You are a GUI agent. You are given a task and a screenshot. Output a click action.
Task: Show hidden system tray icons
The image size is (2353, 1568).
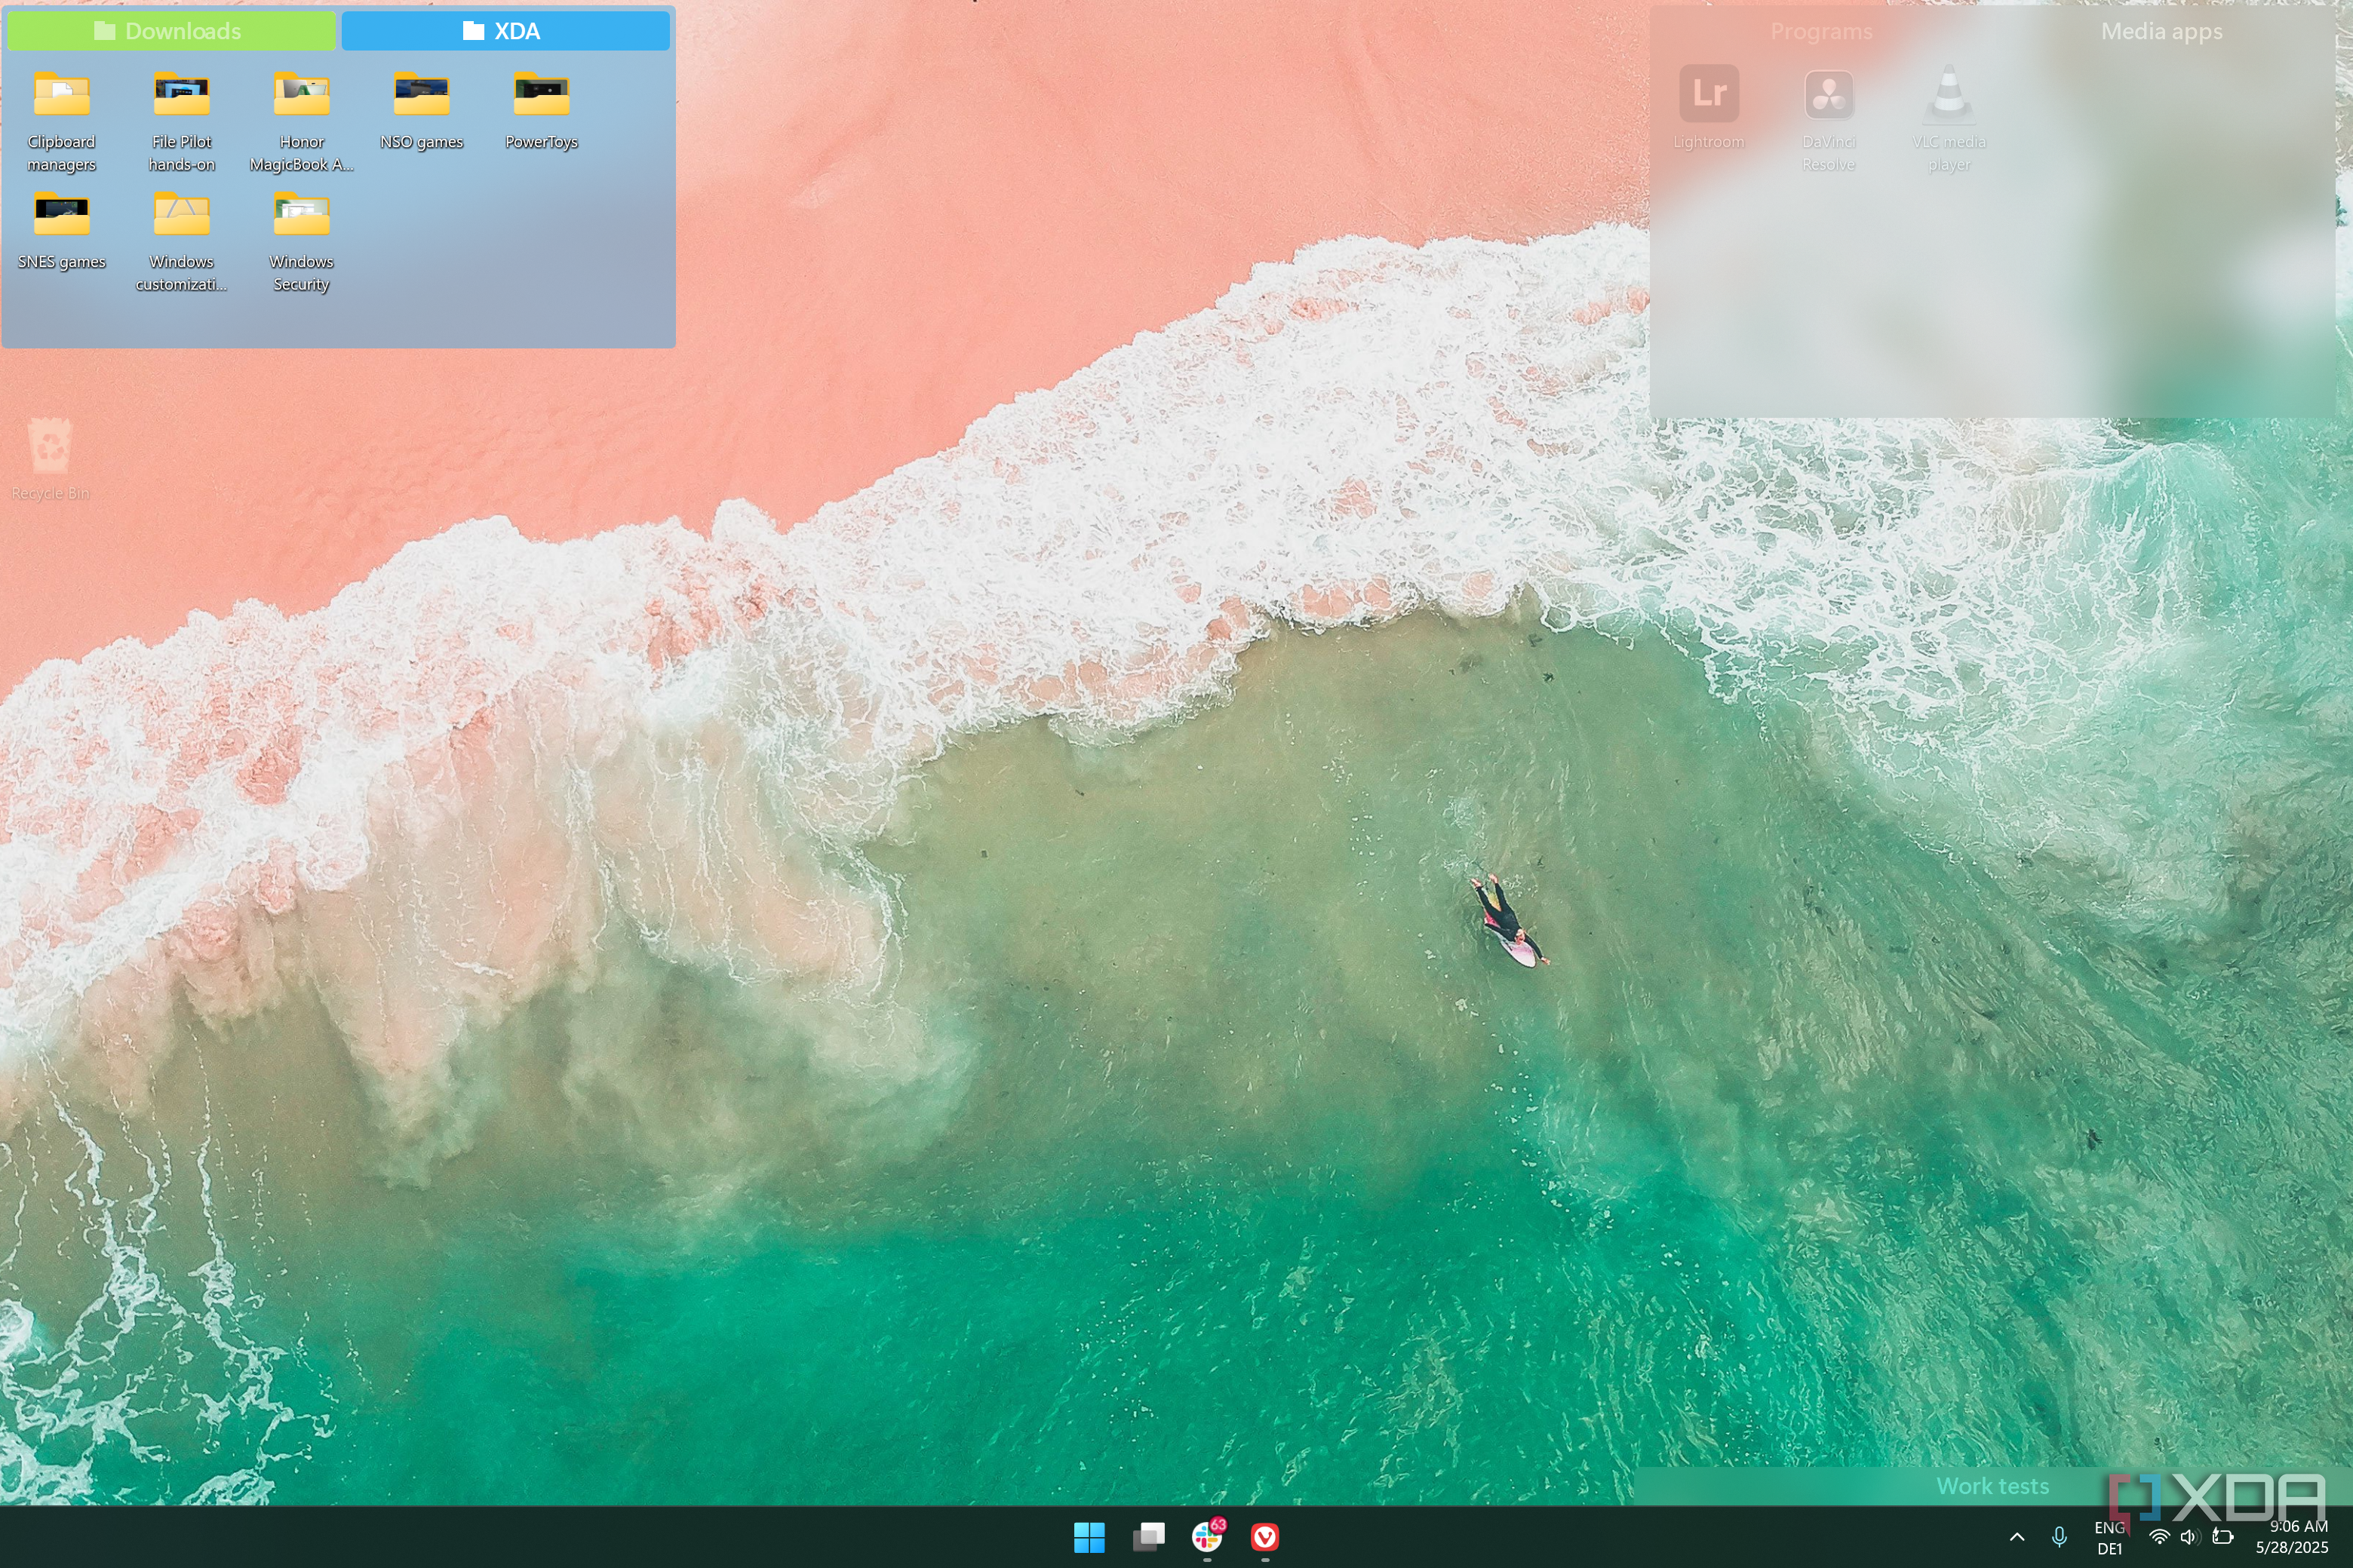click(2017, 1537)
